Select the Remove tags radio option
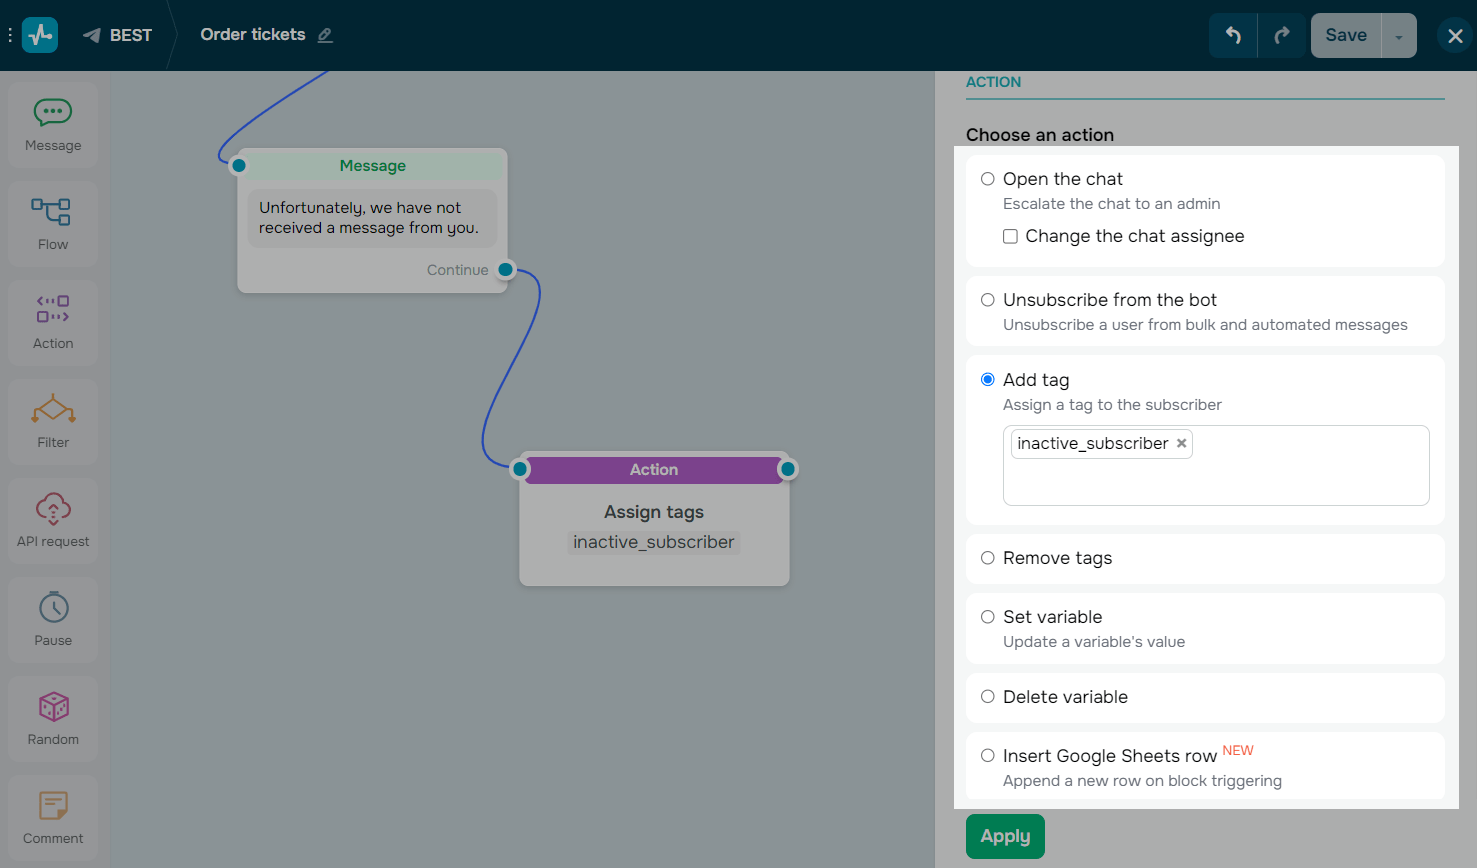This screenshot has width=1477, height=868. (988, 558)
